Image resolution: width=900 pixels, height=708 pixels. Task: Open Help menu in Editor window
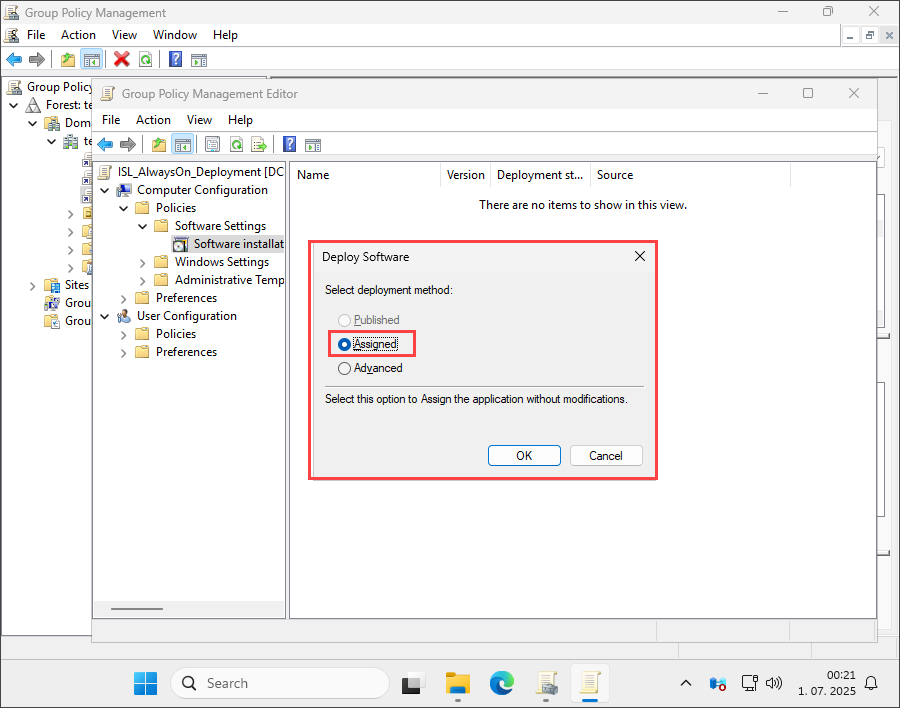(x=240, y=119)
